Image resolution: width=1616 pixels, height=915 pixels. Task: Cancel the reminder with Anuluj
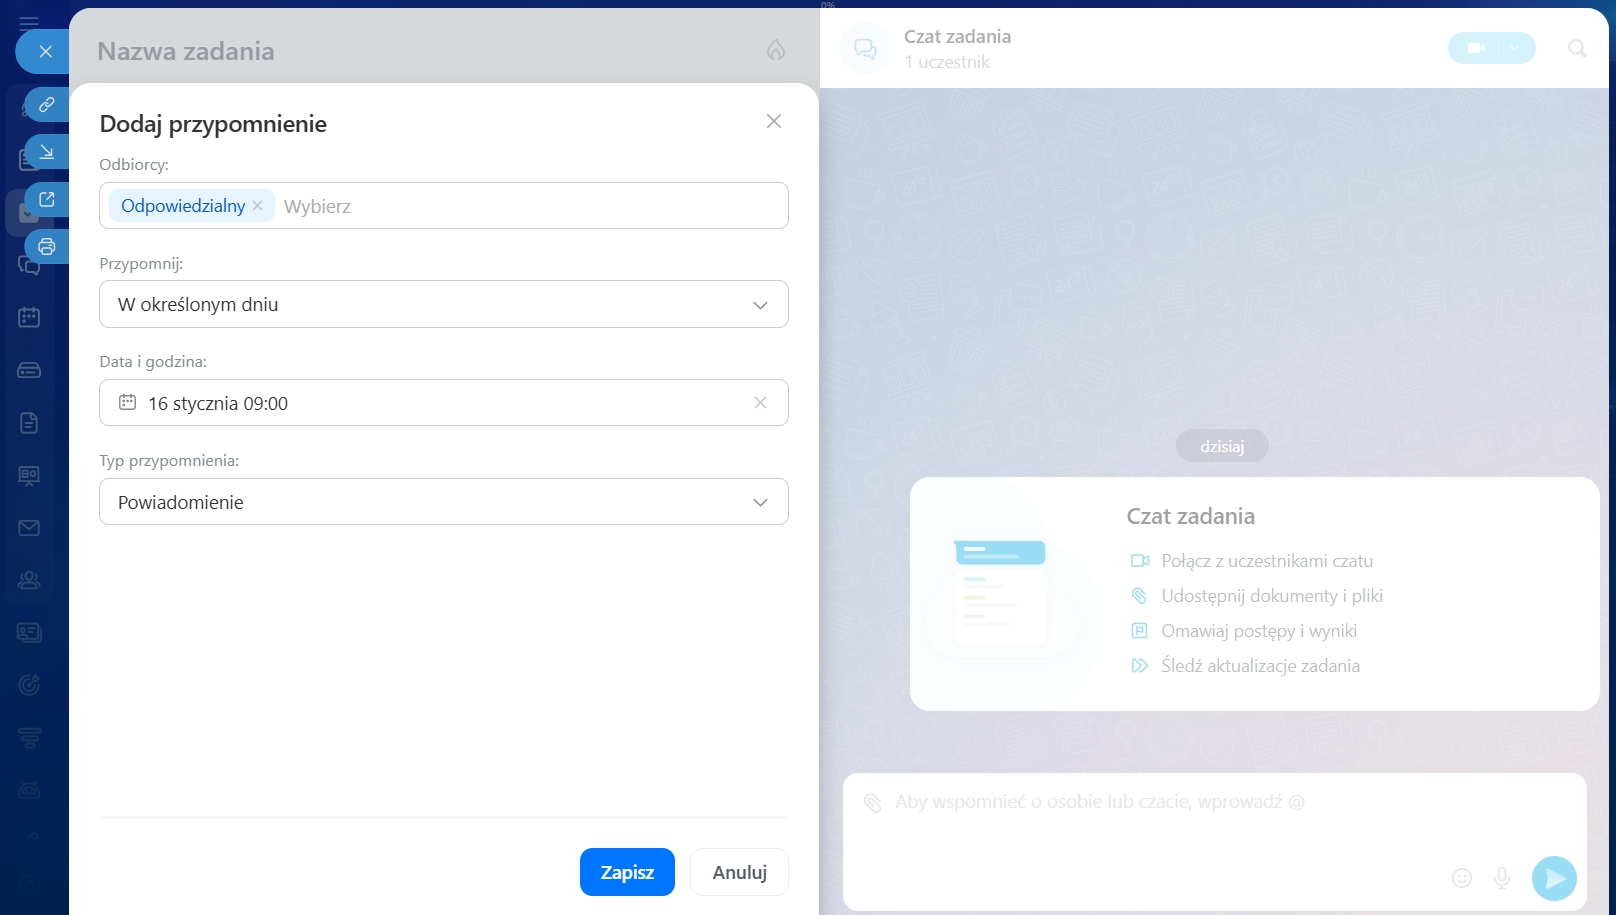[740, 872]
